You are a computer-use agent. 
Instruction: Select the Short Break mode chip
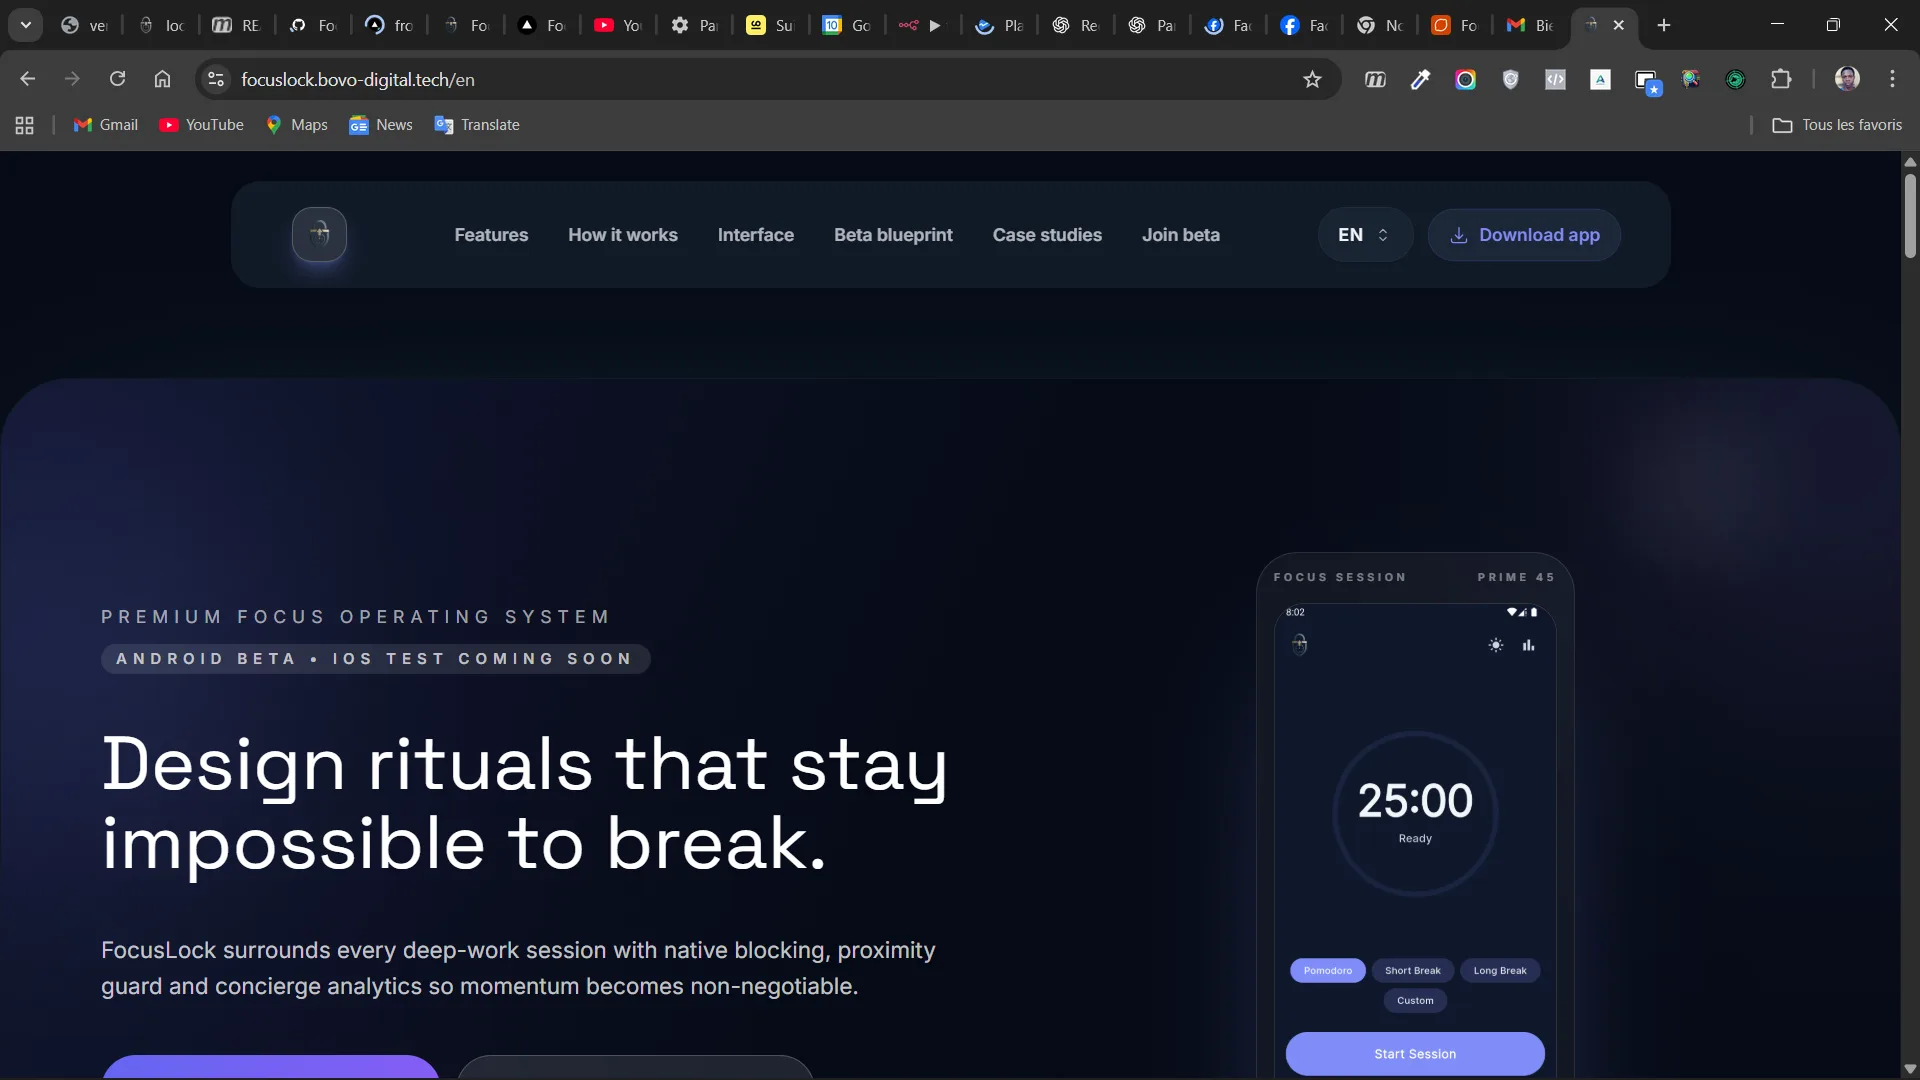click(x=1412, y=971)
